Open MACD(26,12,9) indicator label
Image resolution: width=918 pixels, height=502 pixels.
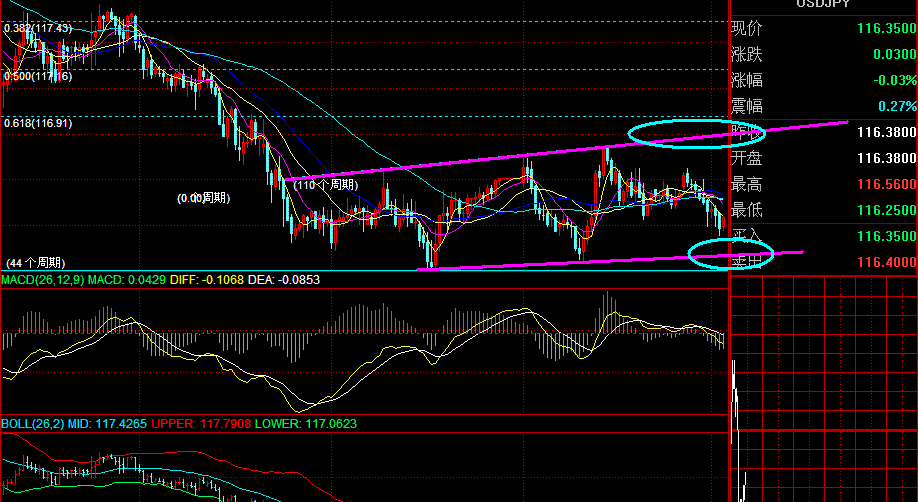[x=43, y=280]
